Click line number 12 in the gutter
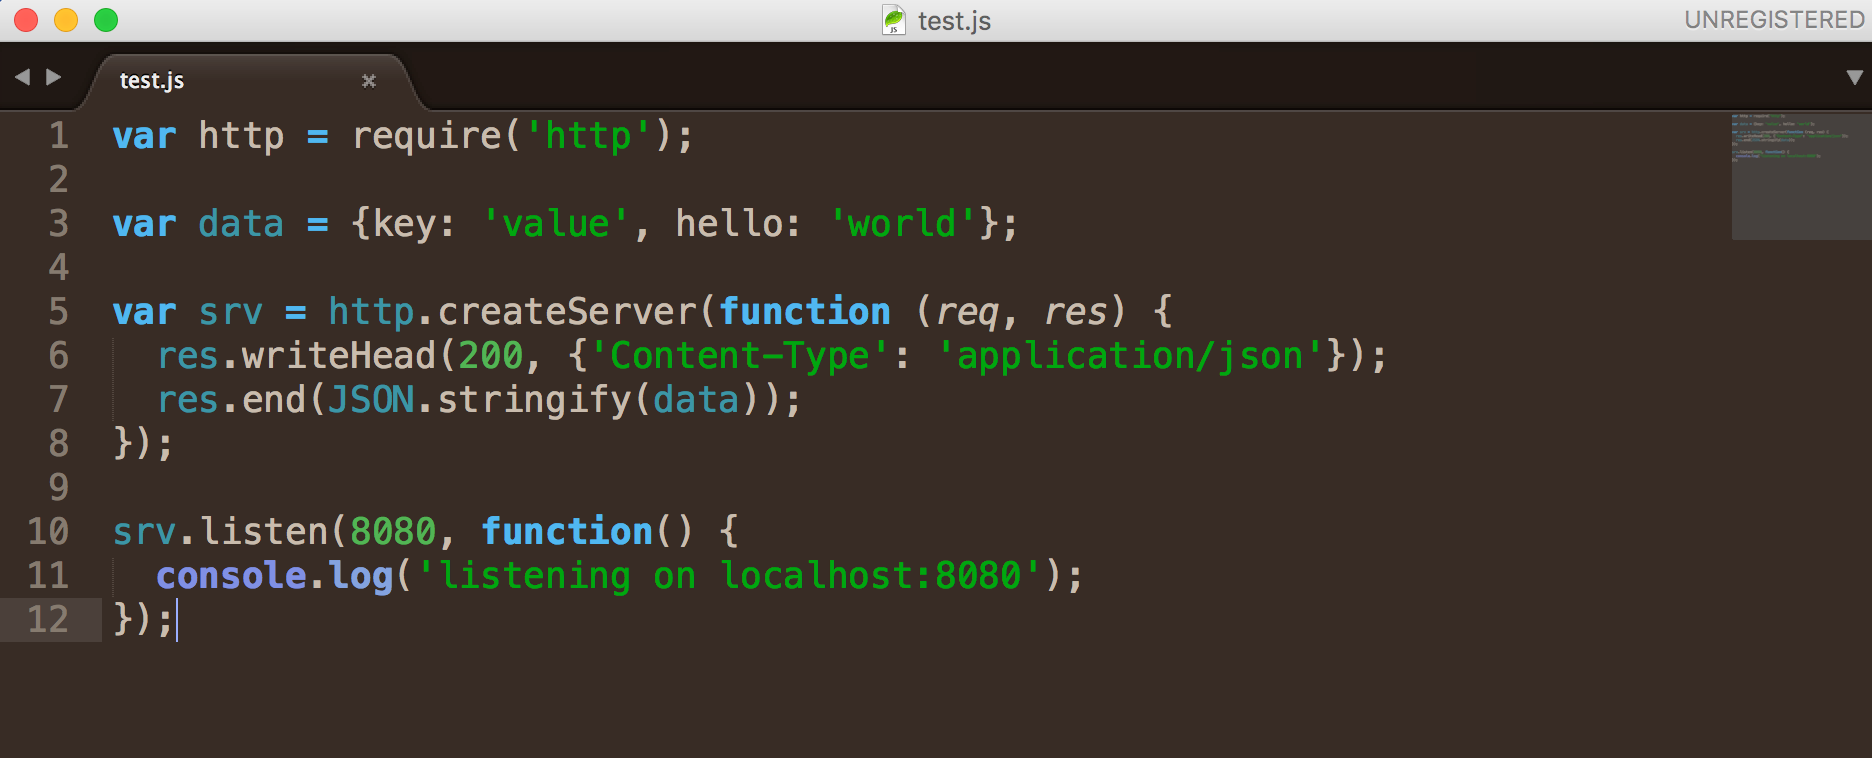1872x758 pixels. 48,620
